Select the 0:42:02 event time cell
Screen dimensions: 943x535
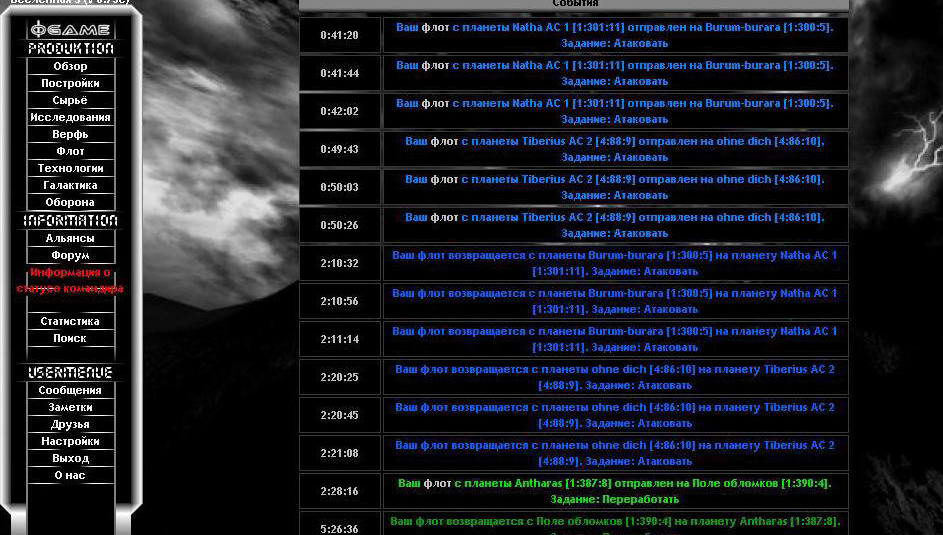[340, 111]
